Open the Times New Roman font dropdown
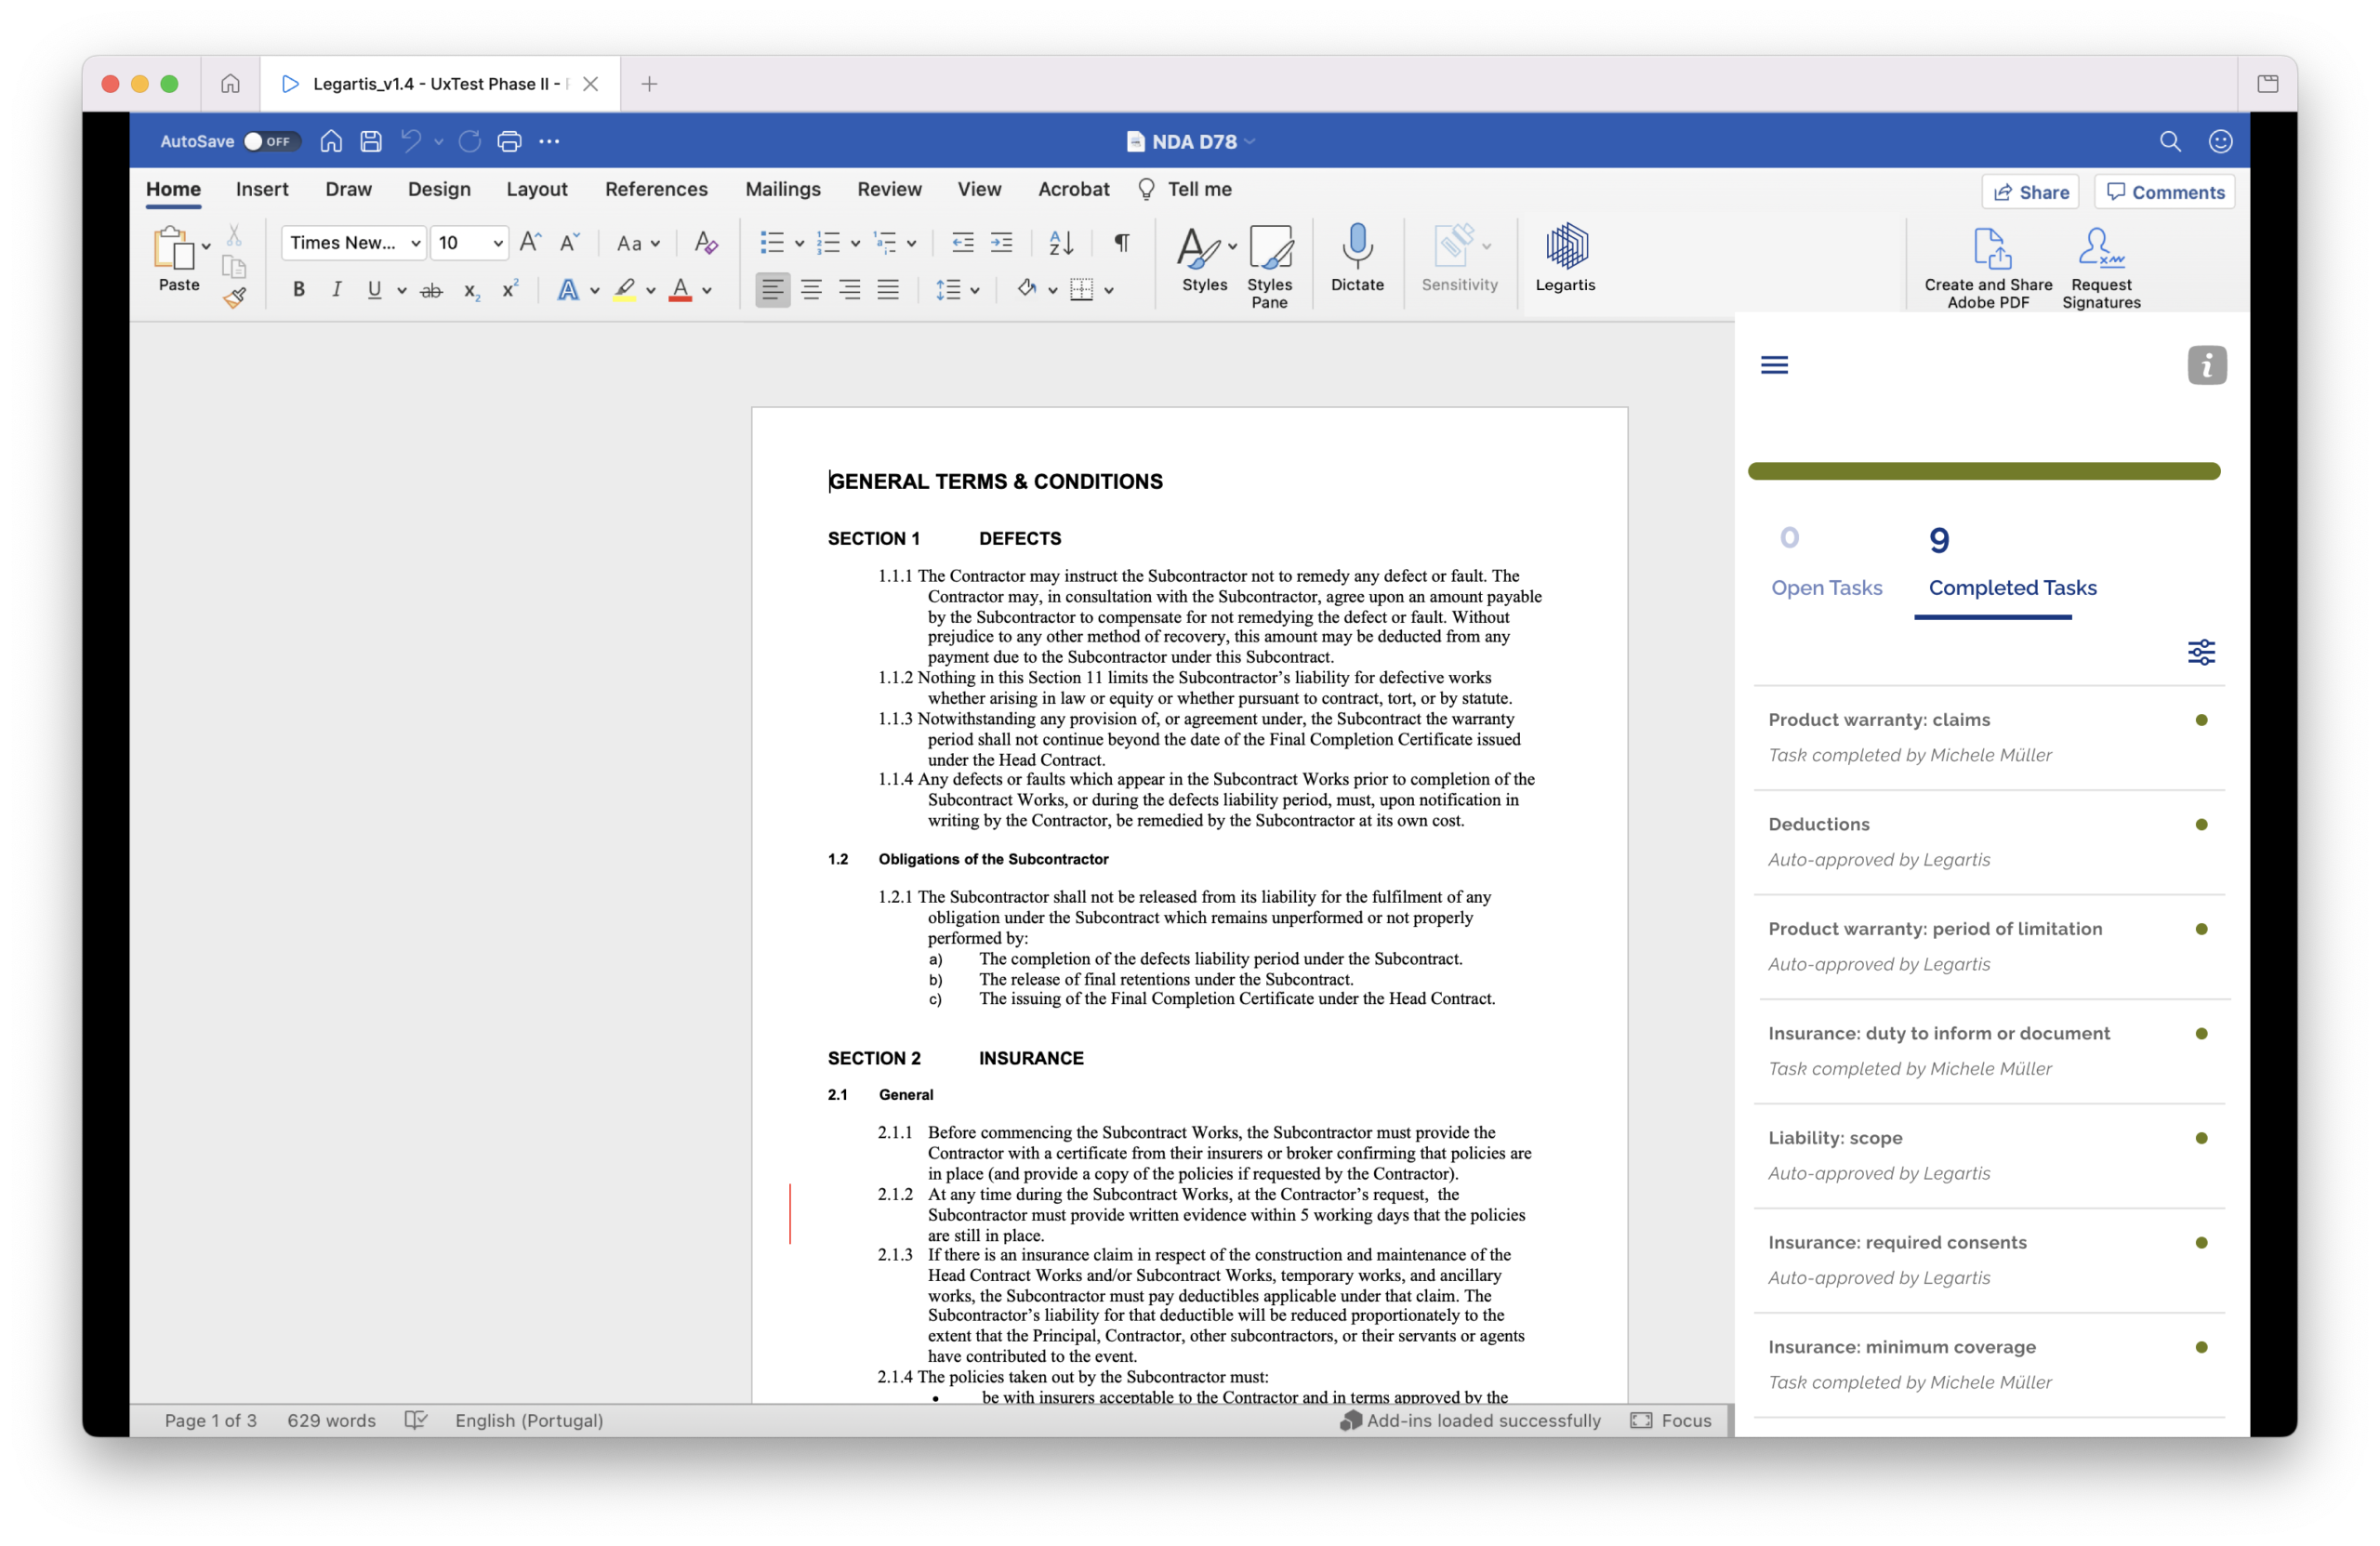Image resolution: width=2380 pixels, height=1546 pixels. click(x=353, y=243)
